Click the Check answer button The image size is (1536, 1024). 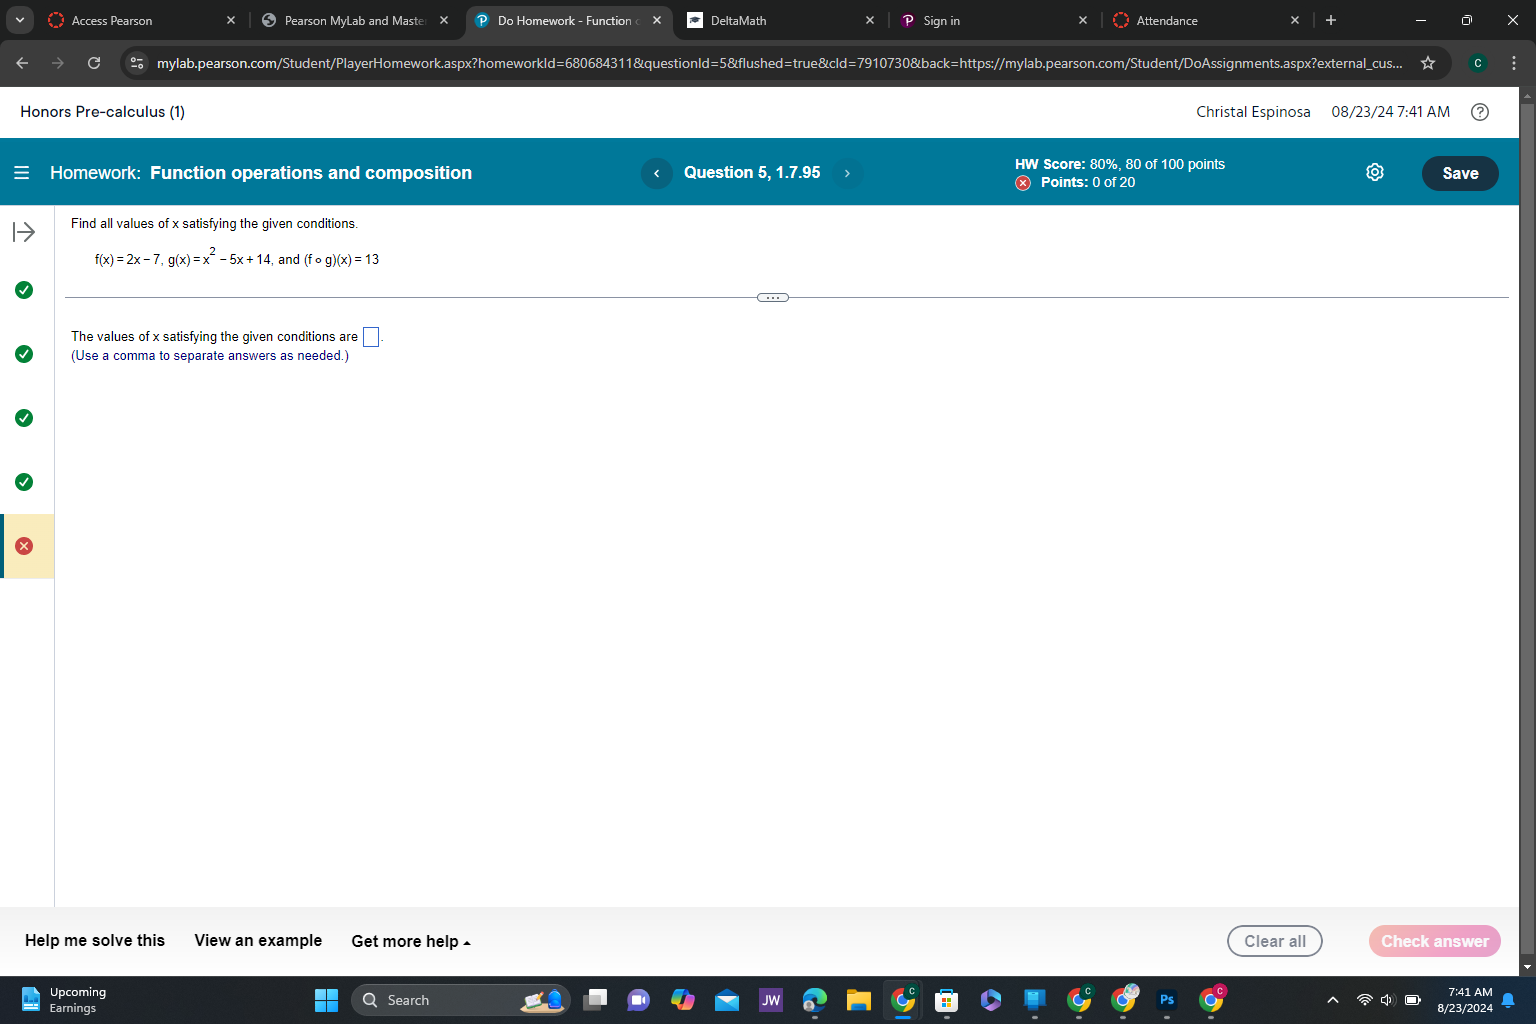coord(1435,941)
